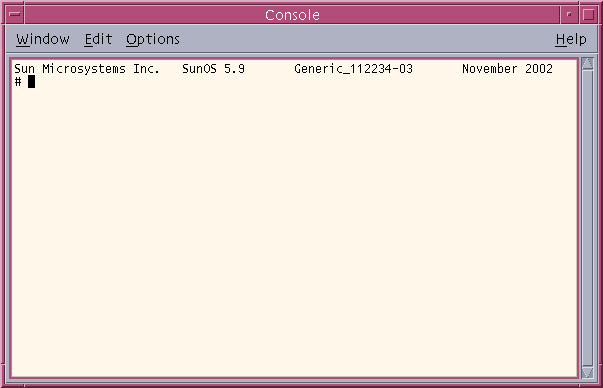Viewport: 603px width, 388px height.
Task: Click the Generic_112234-03 kernel string
Action: click(x=353, y=69)
